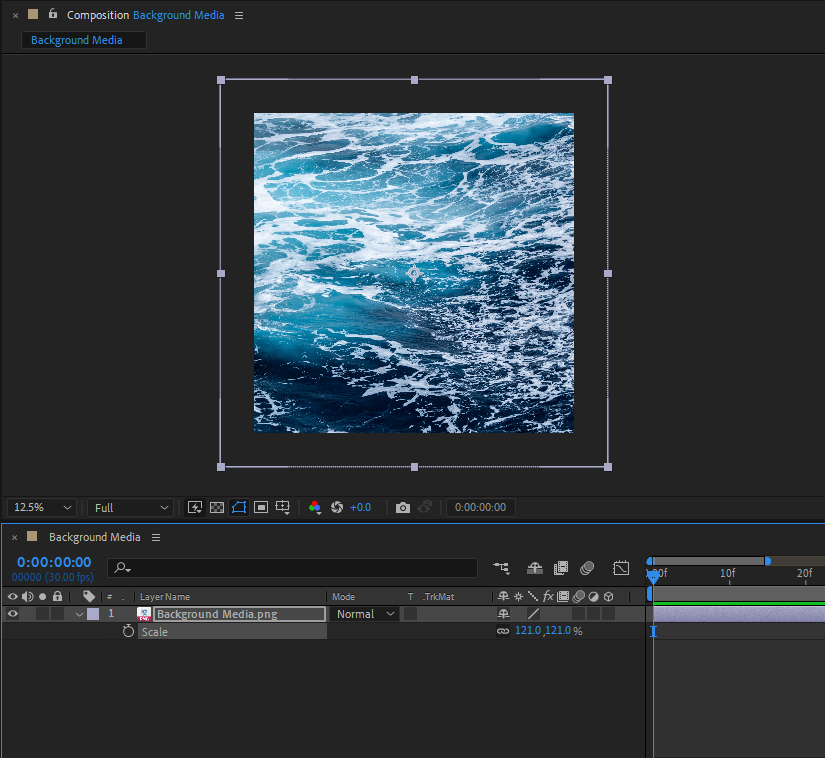Click the Show Snapshot icon
The width and height of the screenshot is (825, 758).
[425, 507]
